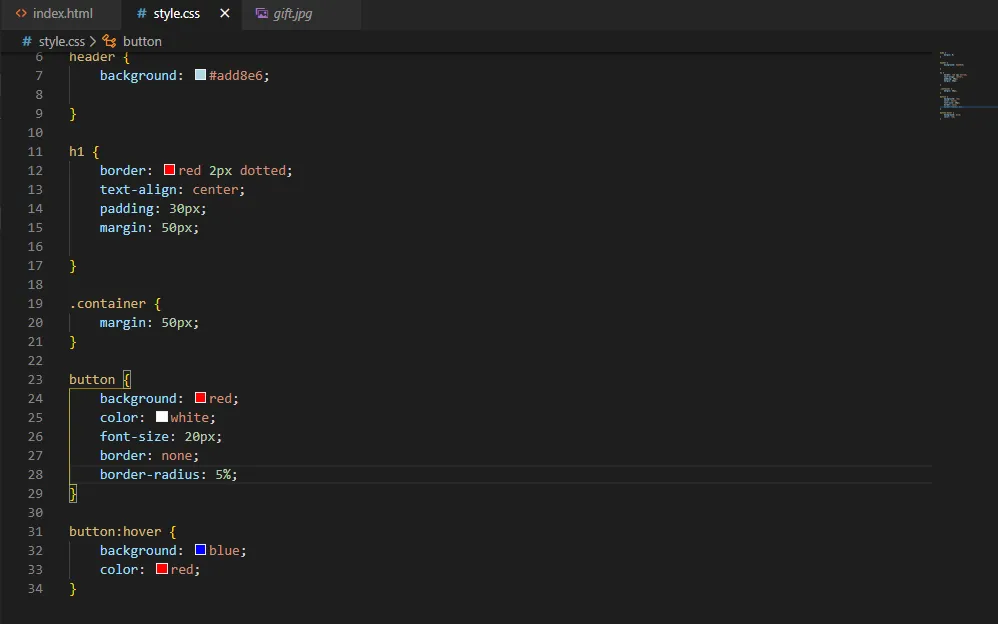Click the 'dotted' value on line 12
The width and height of the screenshot is (998, 624).
[263, 171]
